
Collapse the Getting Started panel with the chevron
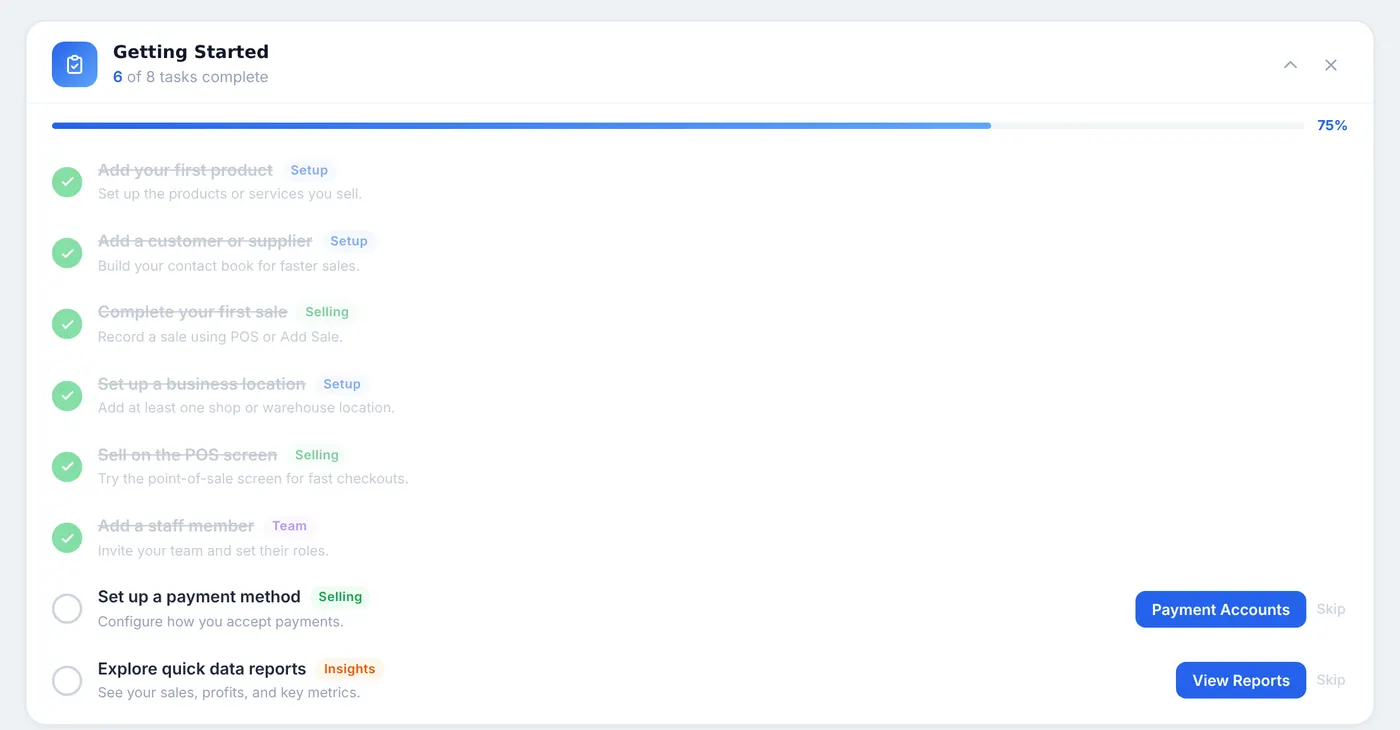point(1290,65)
